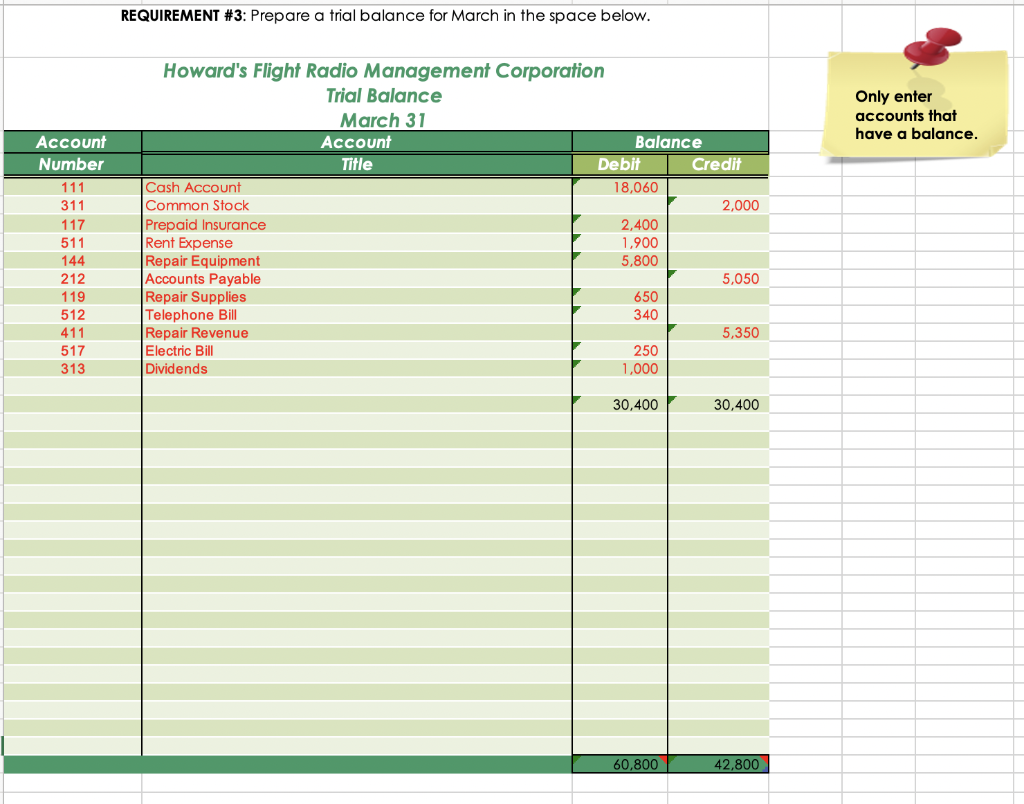
Task: Select the green comment marker beside 18,060
Action: point(576,181)
